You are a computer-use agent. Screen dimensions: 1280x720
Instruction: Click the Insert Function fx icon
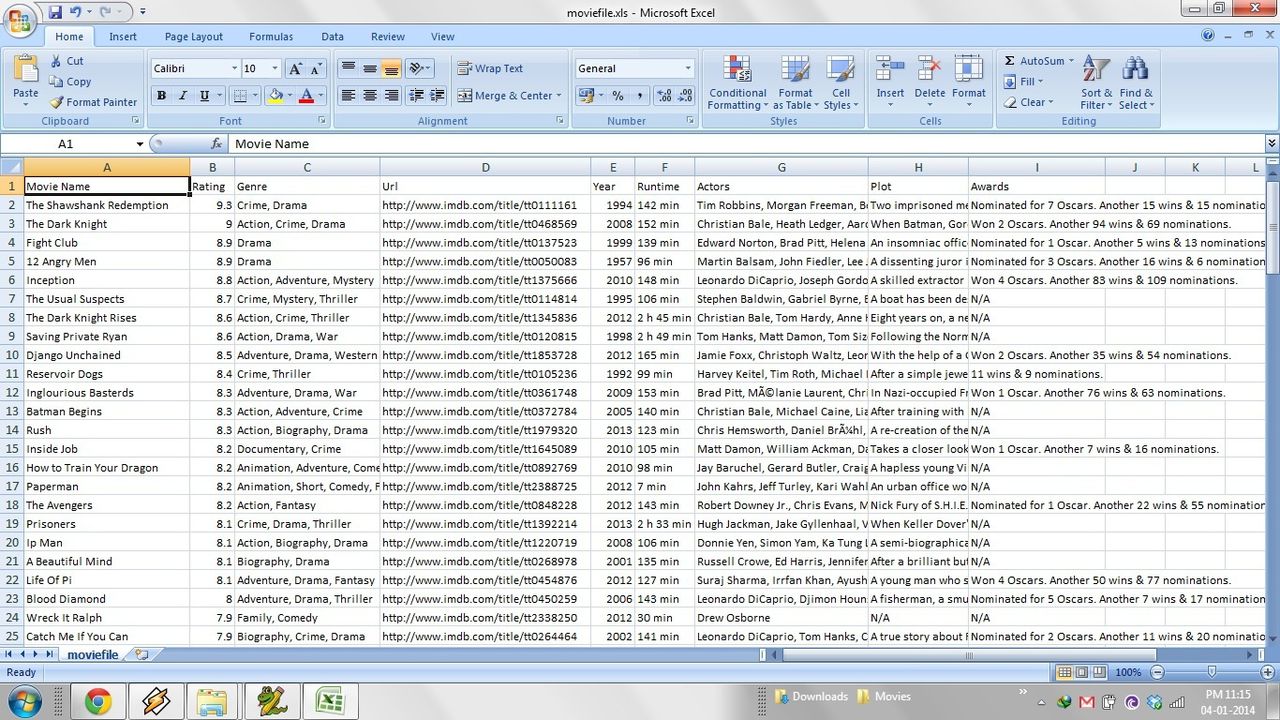click(216, 144)
